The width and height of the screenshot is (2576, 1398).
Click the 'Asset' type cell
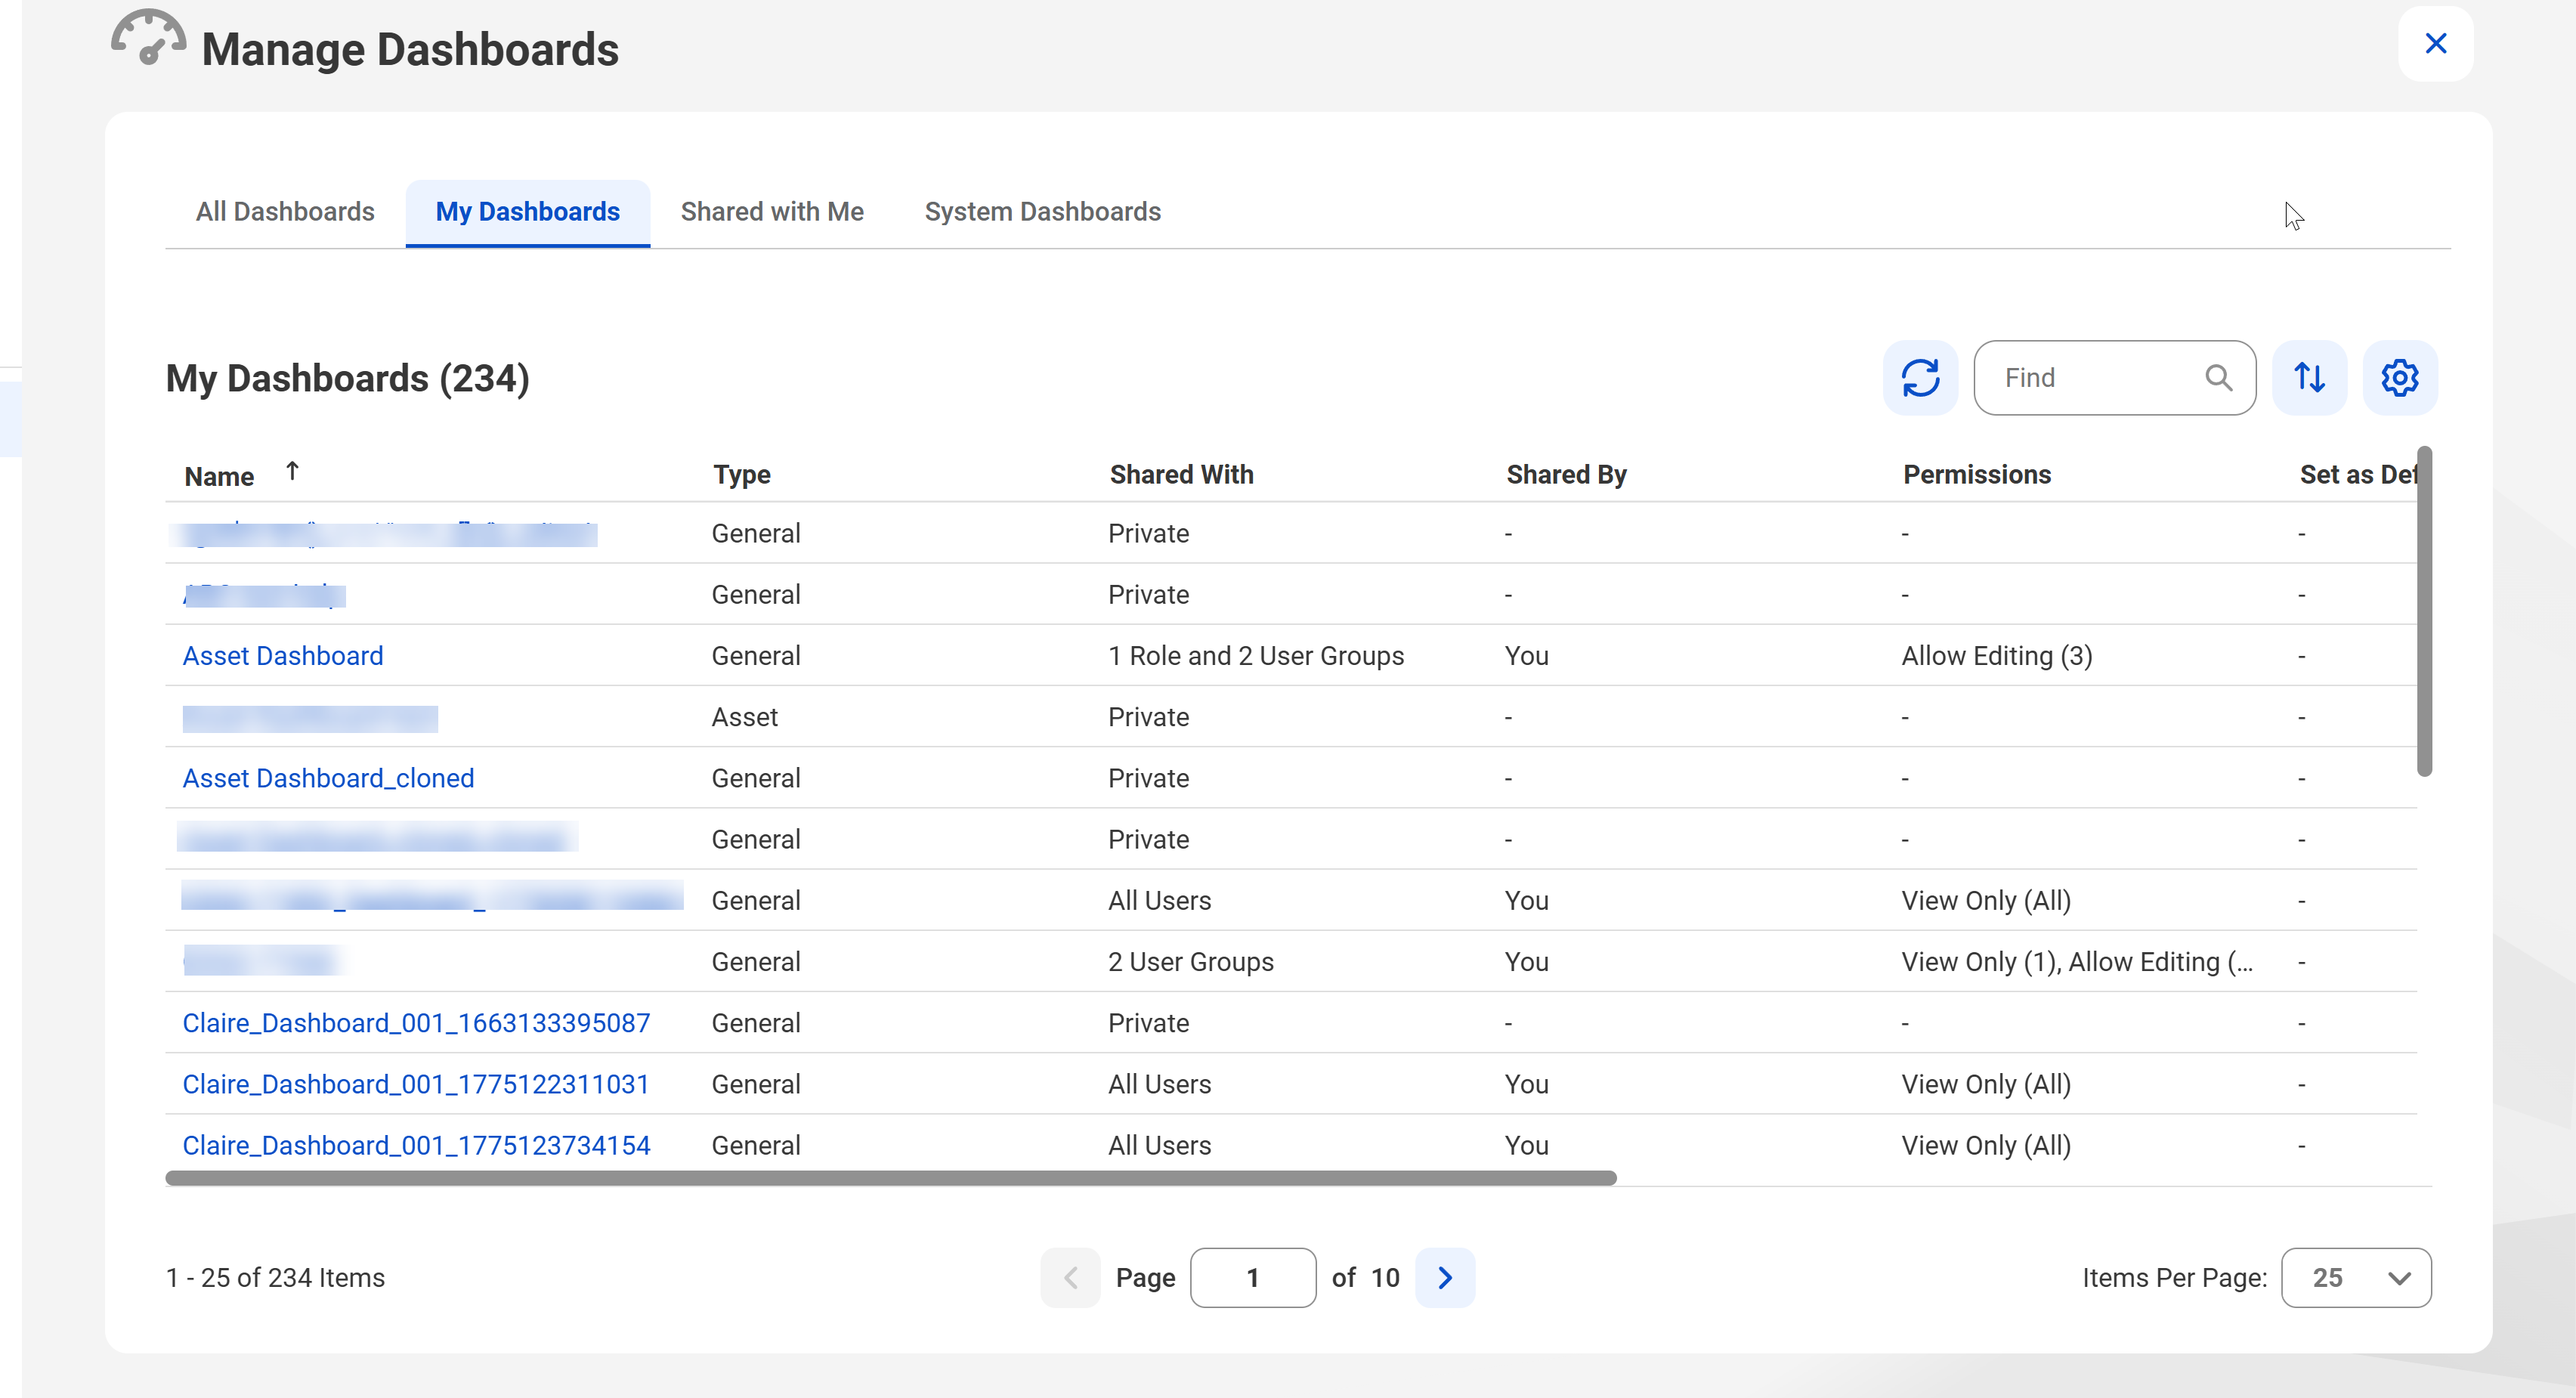tap(744, 717)
